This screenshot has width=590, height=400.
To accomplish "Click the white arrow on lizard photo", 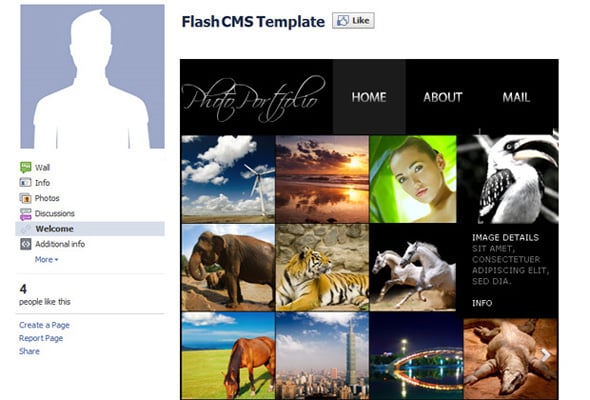I will tap(546, 354).
